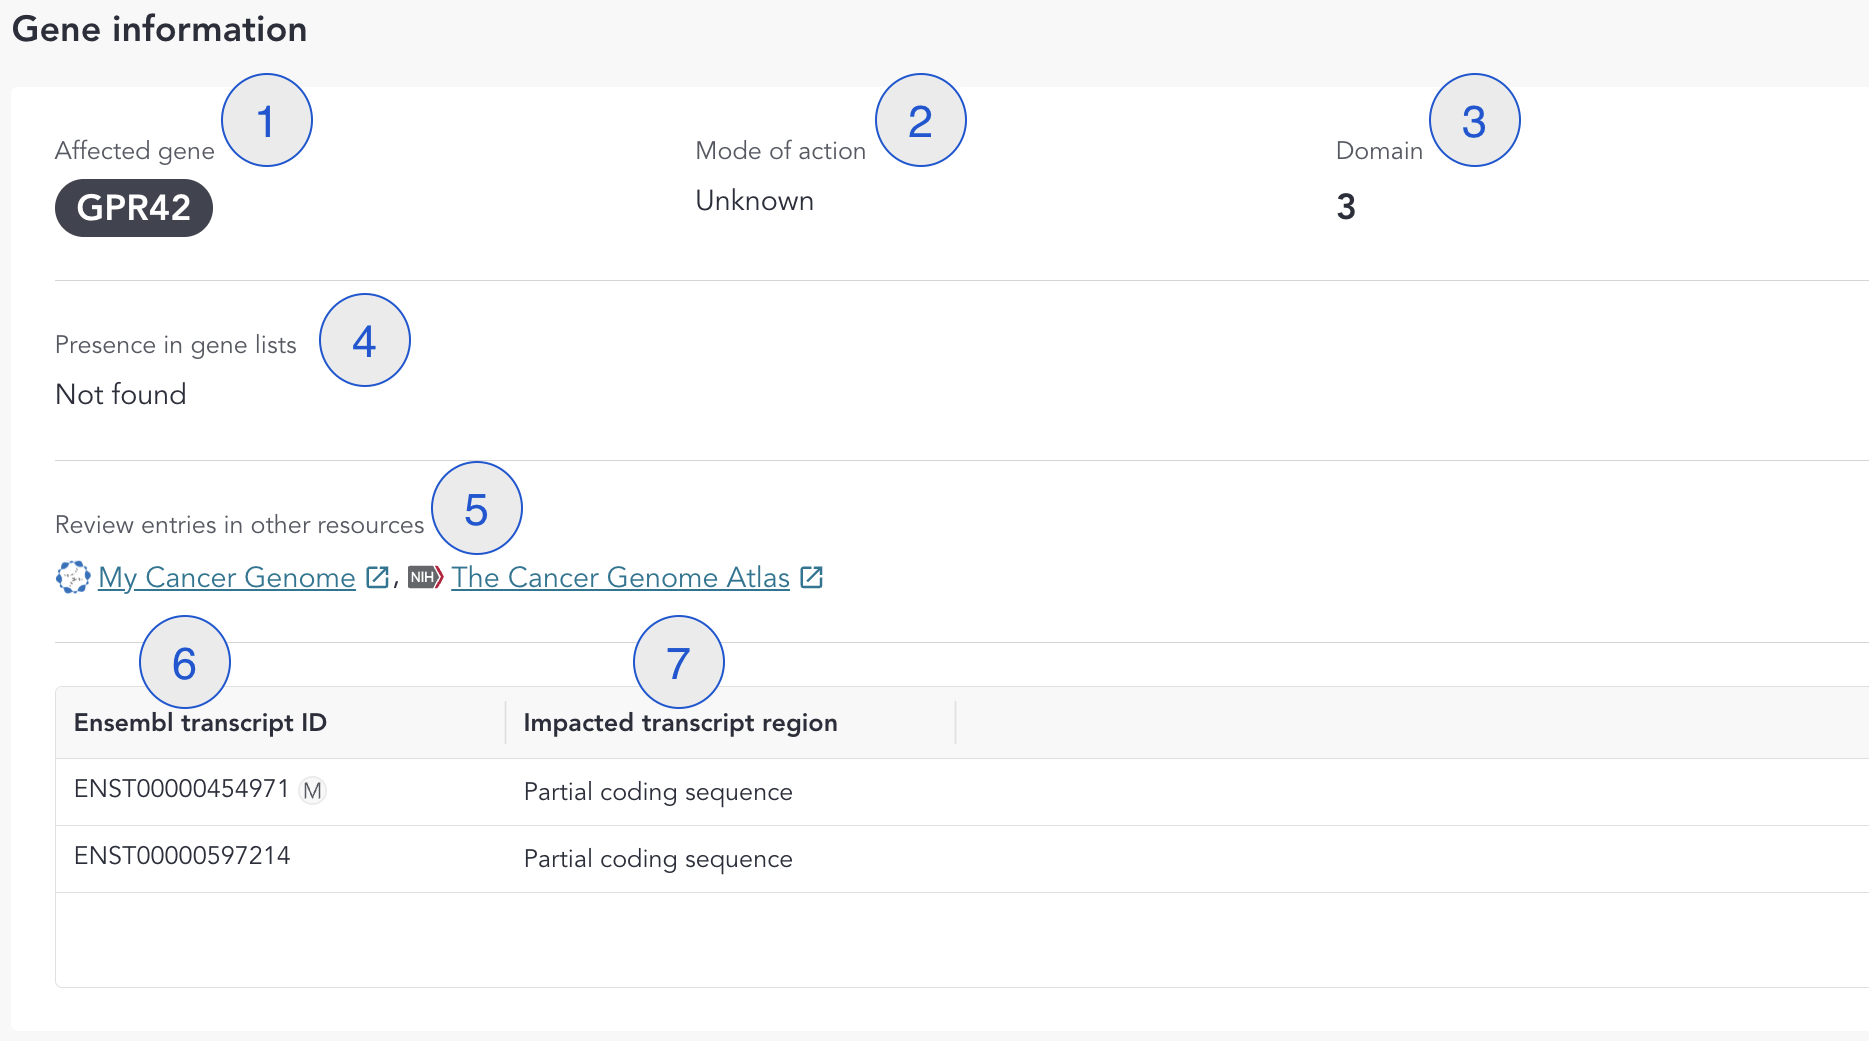
Task: Click the NIH logo icon
Action: [425, 577]
